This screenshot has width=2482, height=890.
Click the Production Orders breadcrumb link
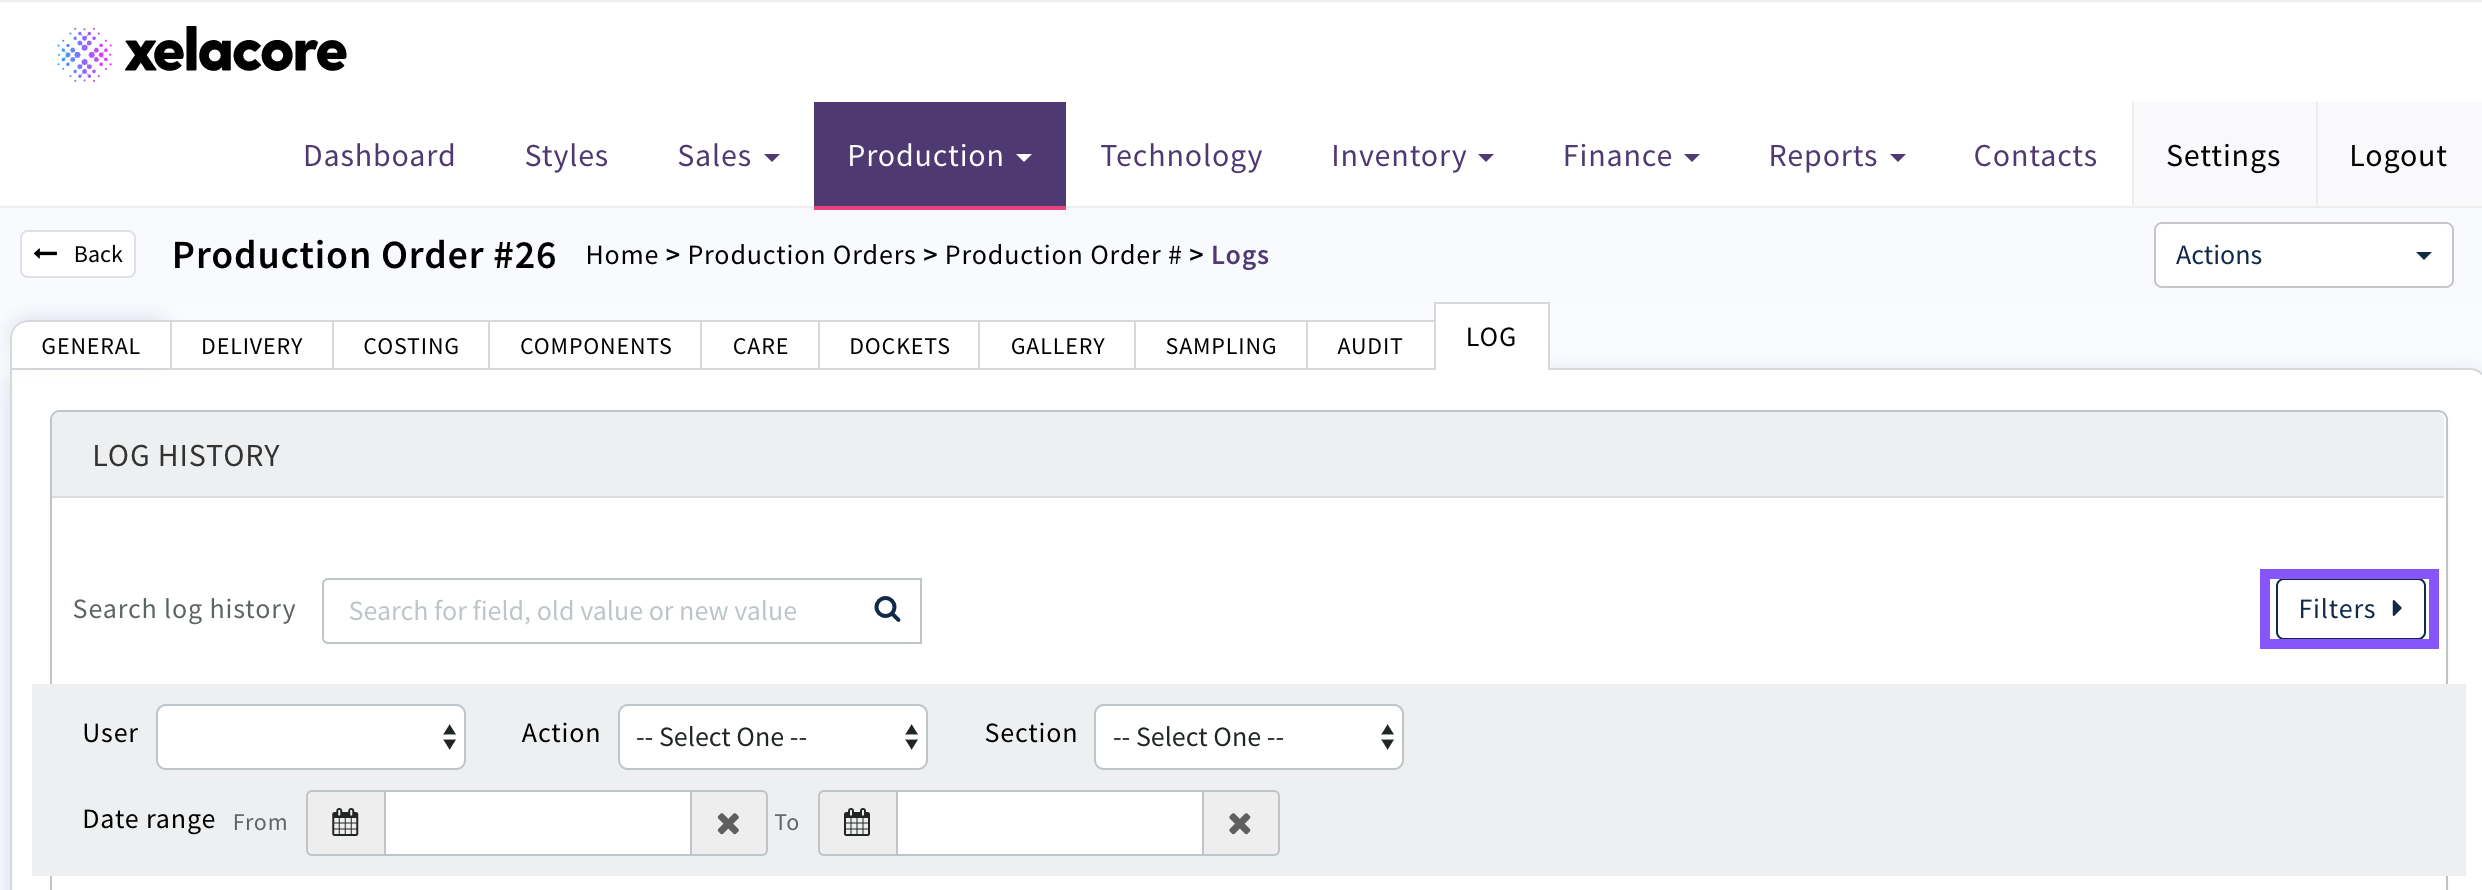[801, 255]
